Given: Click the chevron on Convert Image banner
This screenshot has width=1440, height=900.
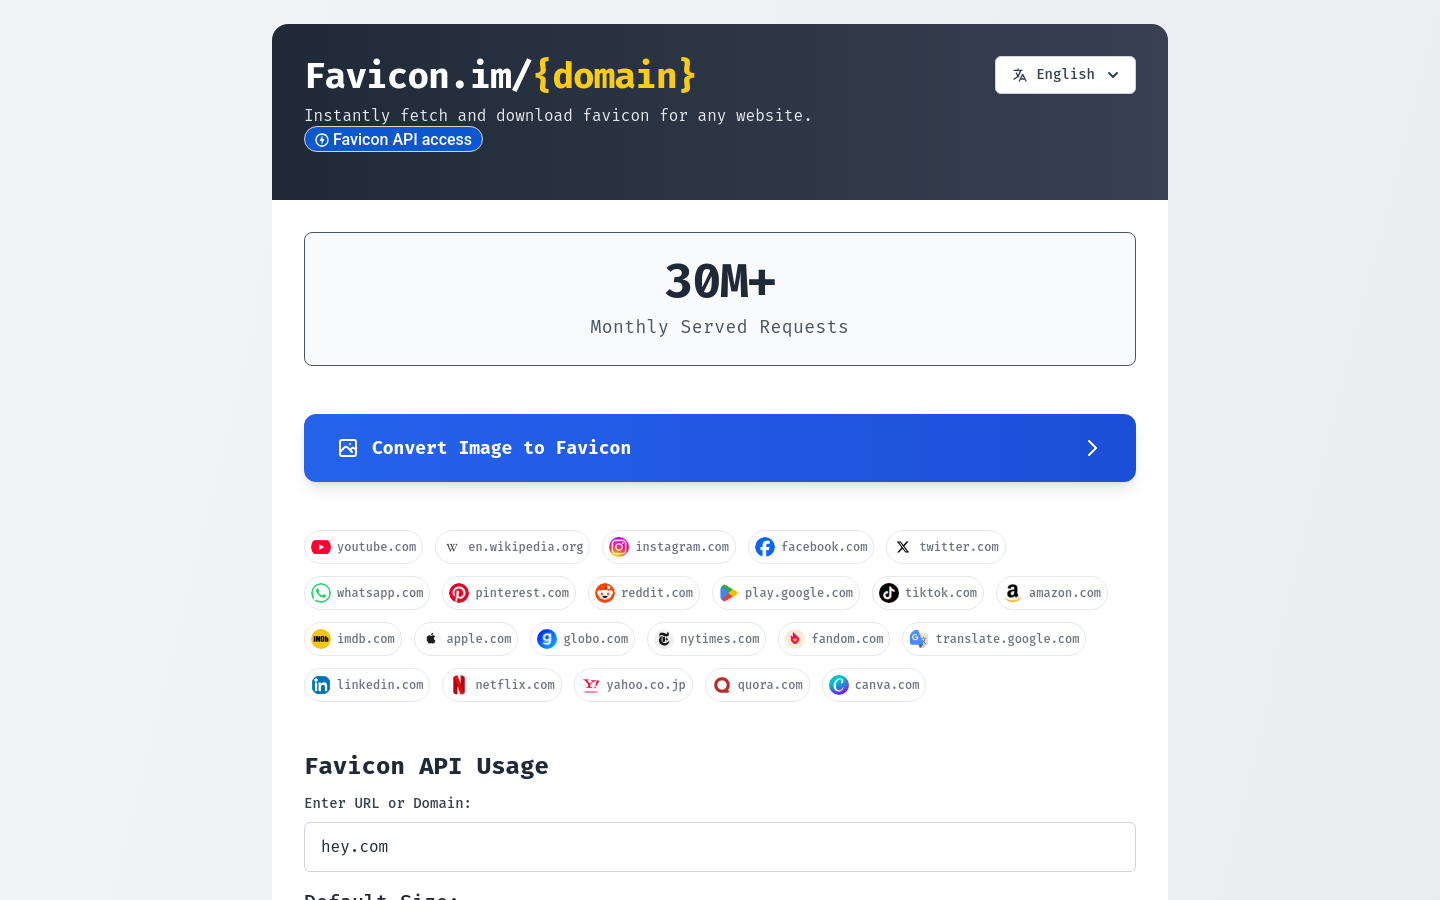Looking at the screenshot, I should click(x=1092, y=448).
